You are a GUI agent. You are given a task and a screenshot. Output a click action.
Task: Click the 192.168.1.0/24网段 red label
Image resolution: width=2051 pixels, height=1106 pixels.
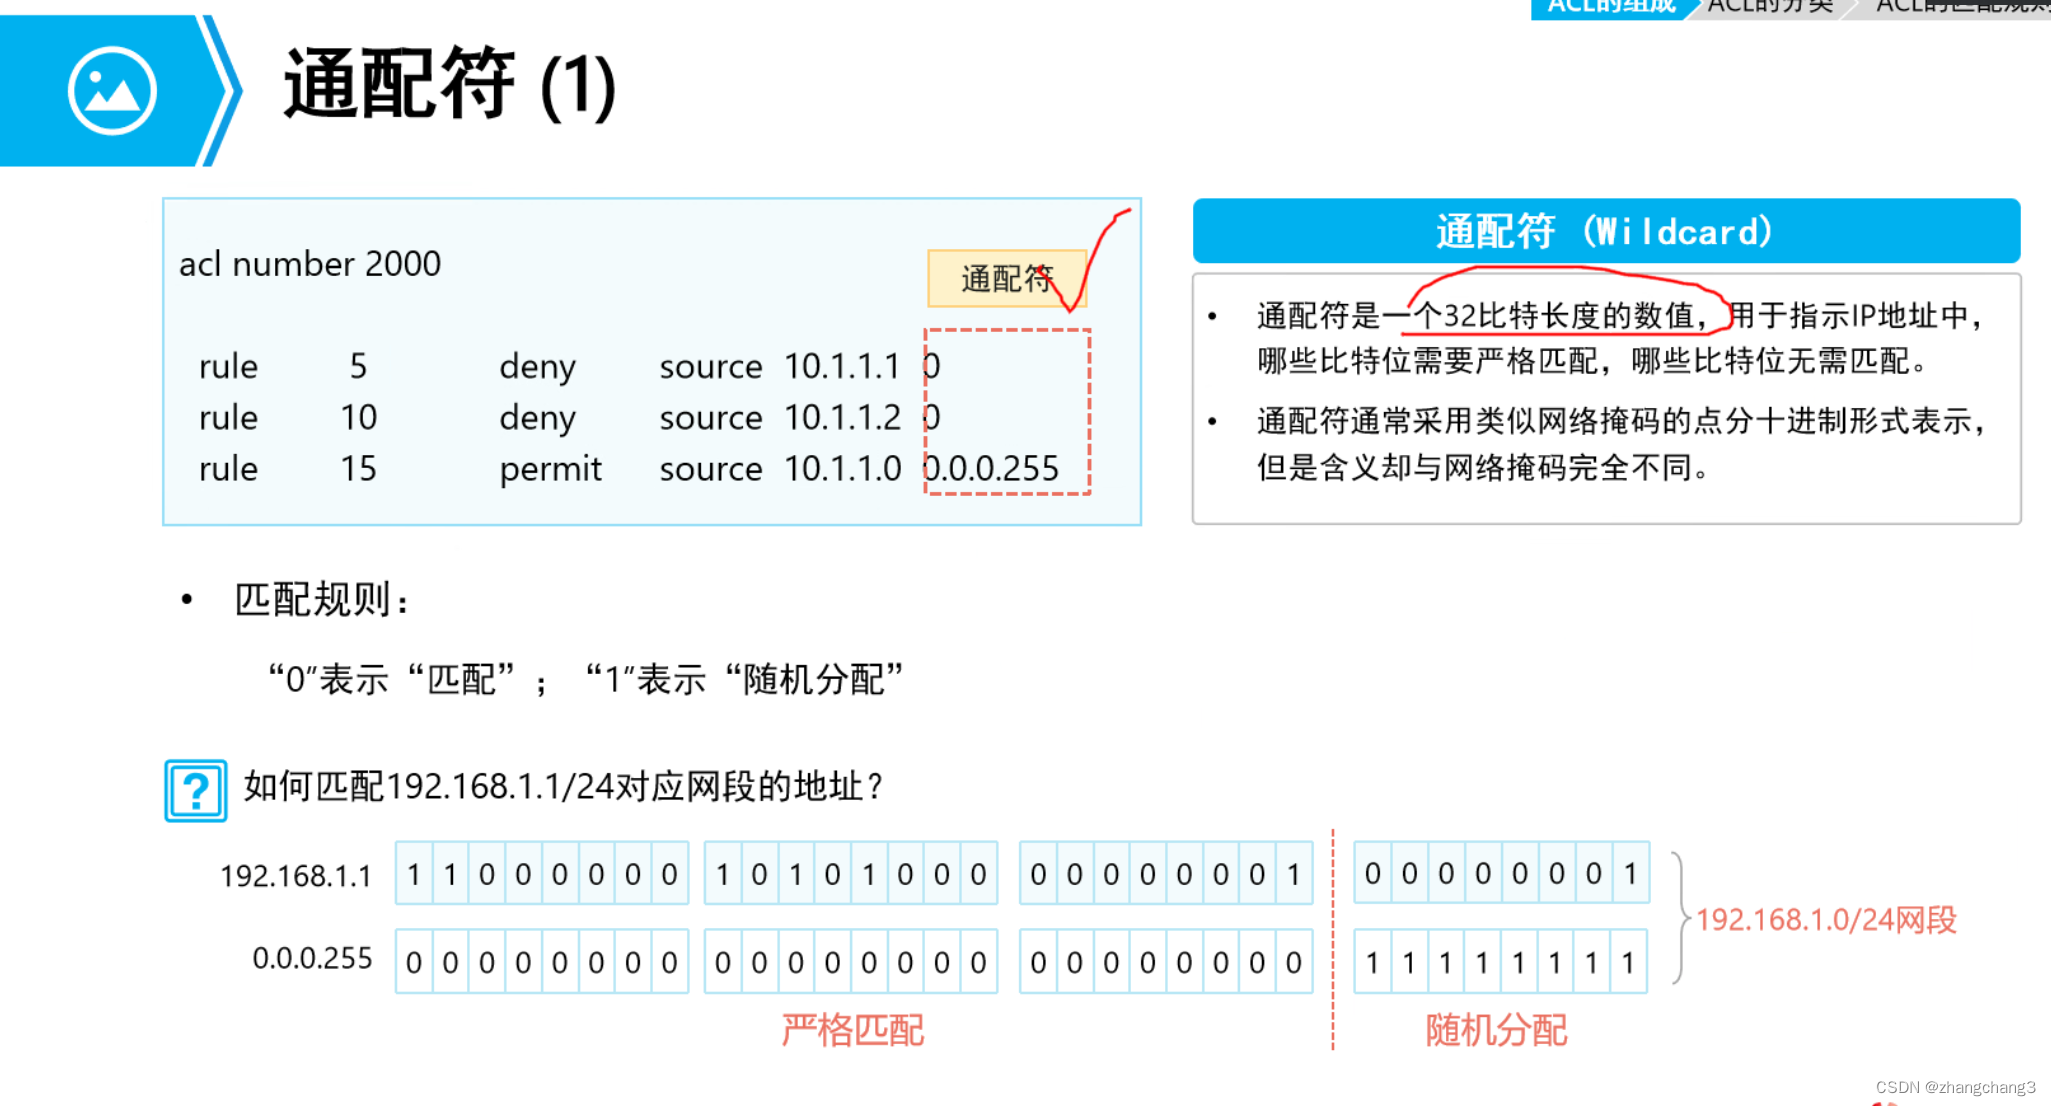[1826, 919]
